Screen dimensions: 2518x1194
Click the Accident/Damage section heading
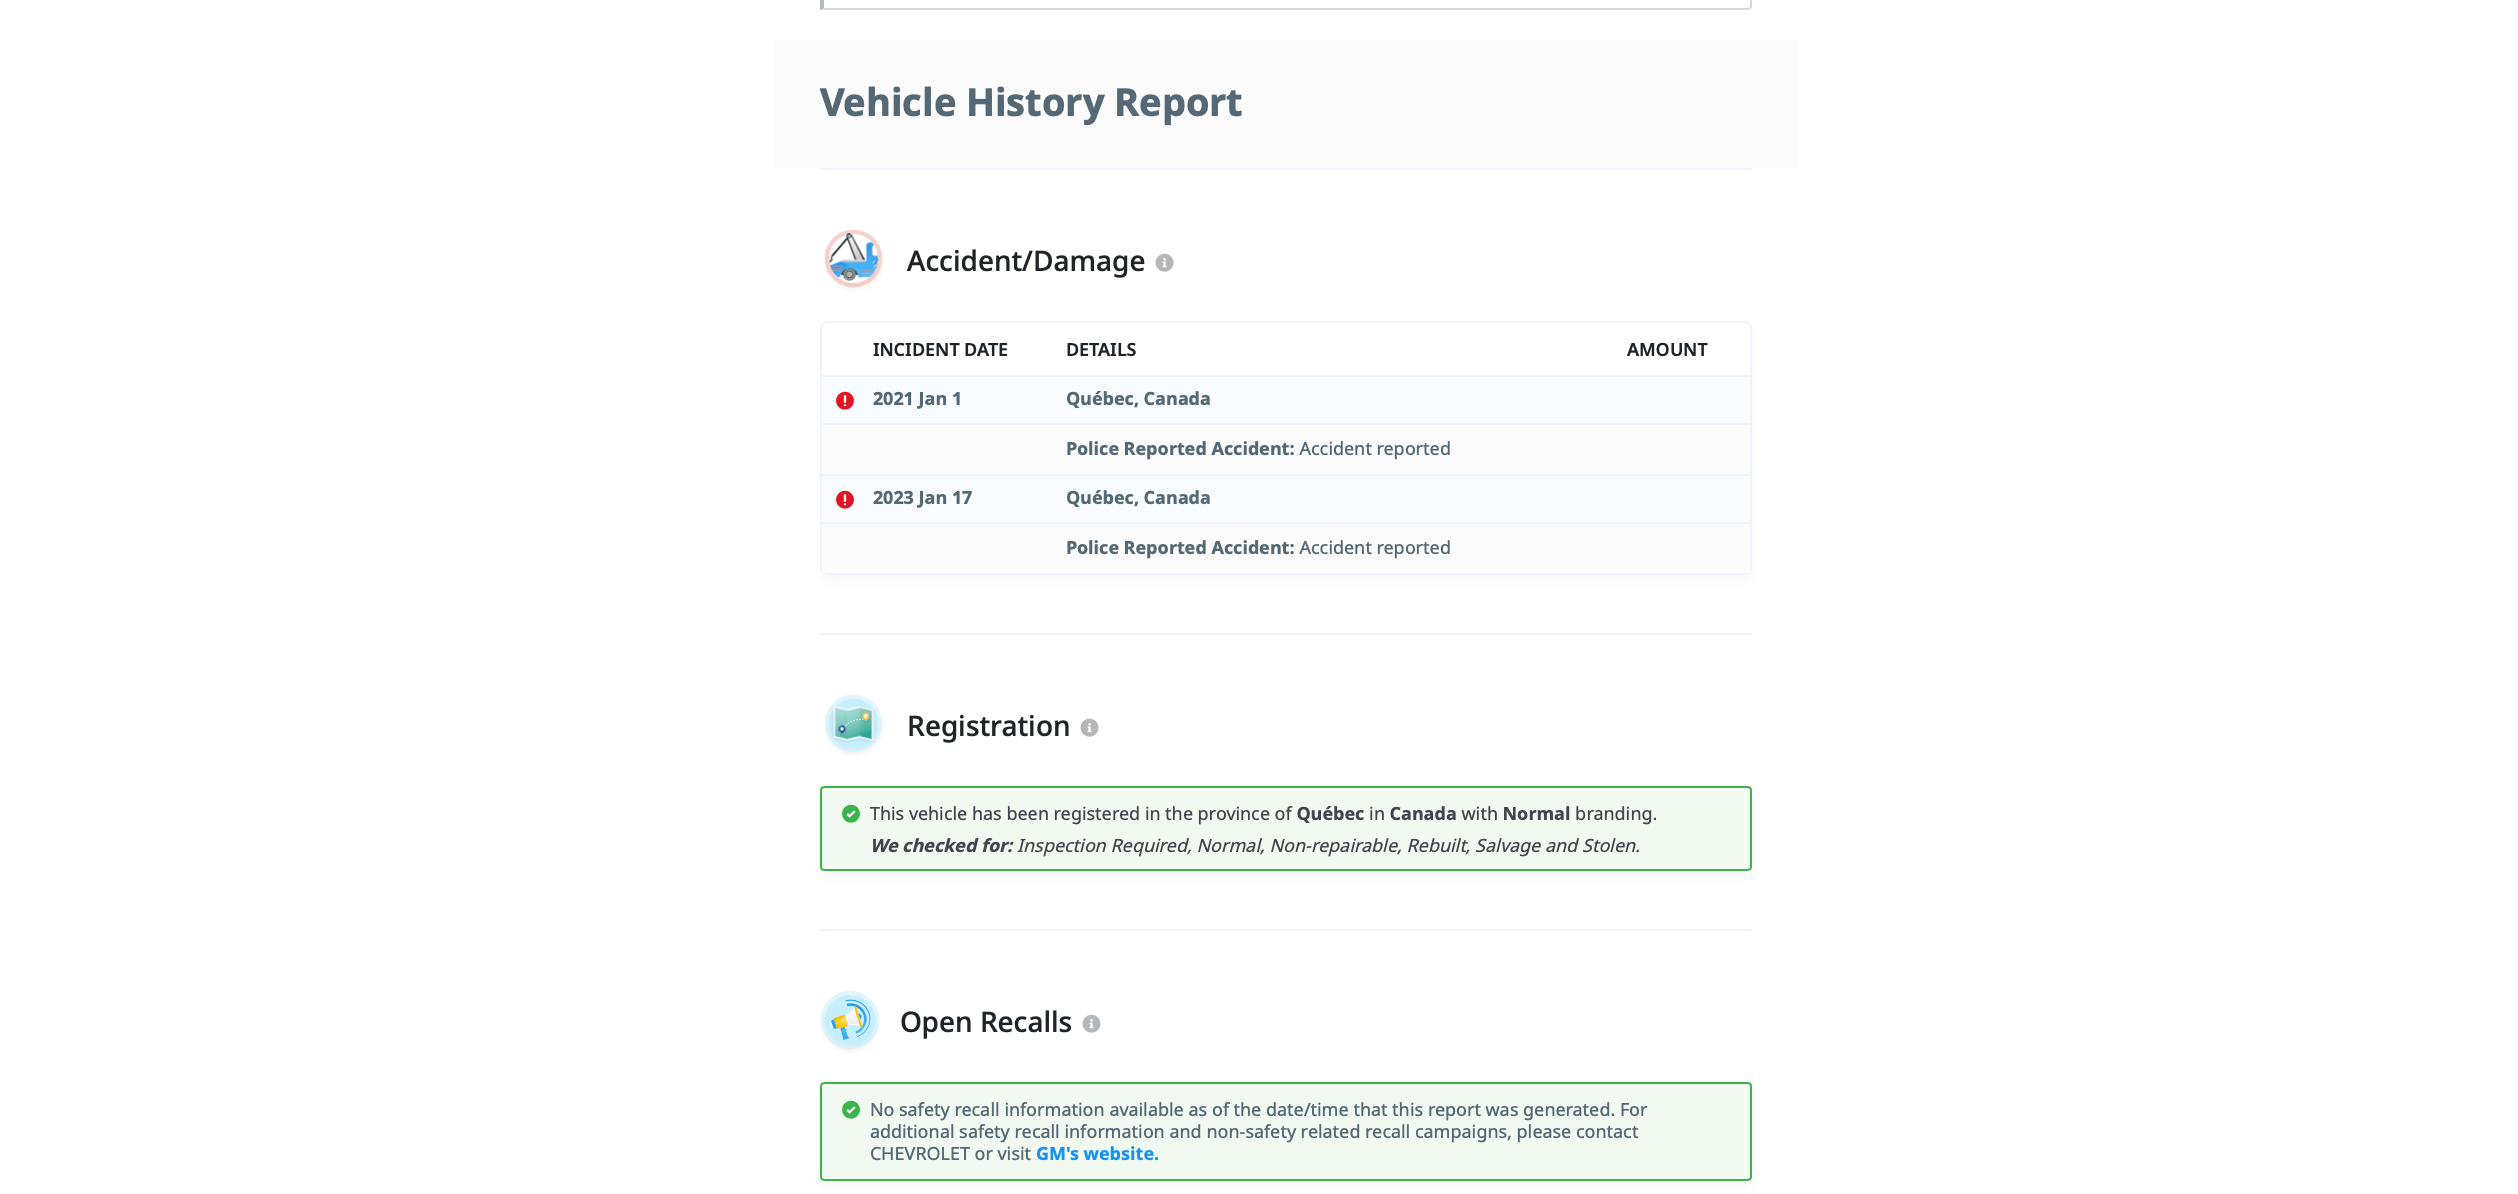click(x=1026, y=261)
